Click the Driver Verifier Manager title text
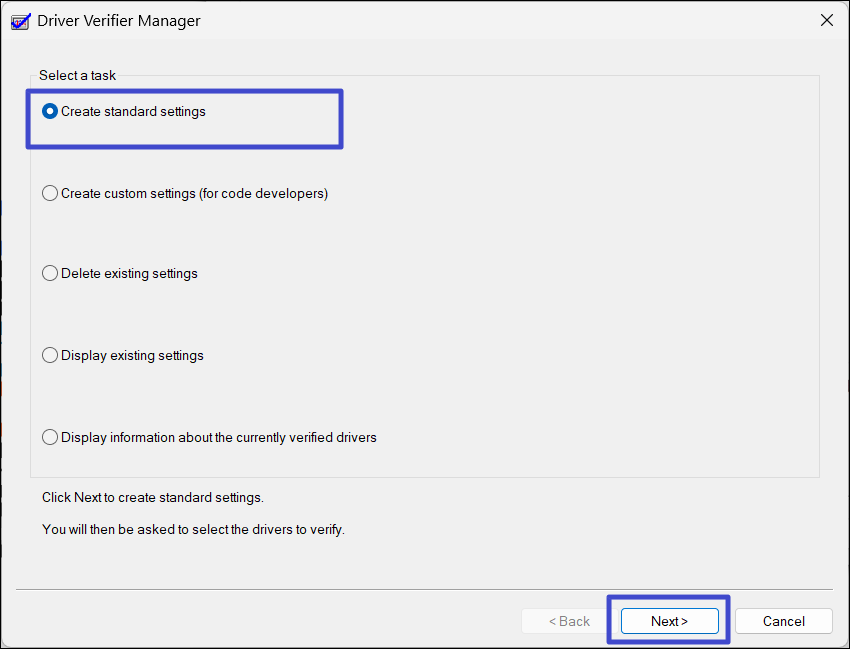Viewport: 850px width, 649px height. click(x=119, y=20)
